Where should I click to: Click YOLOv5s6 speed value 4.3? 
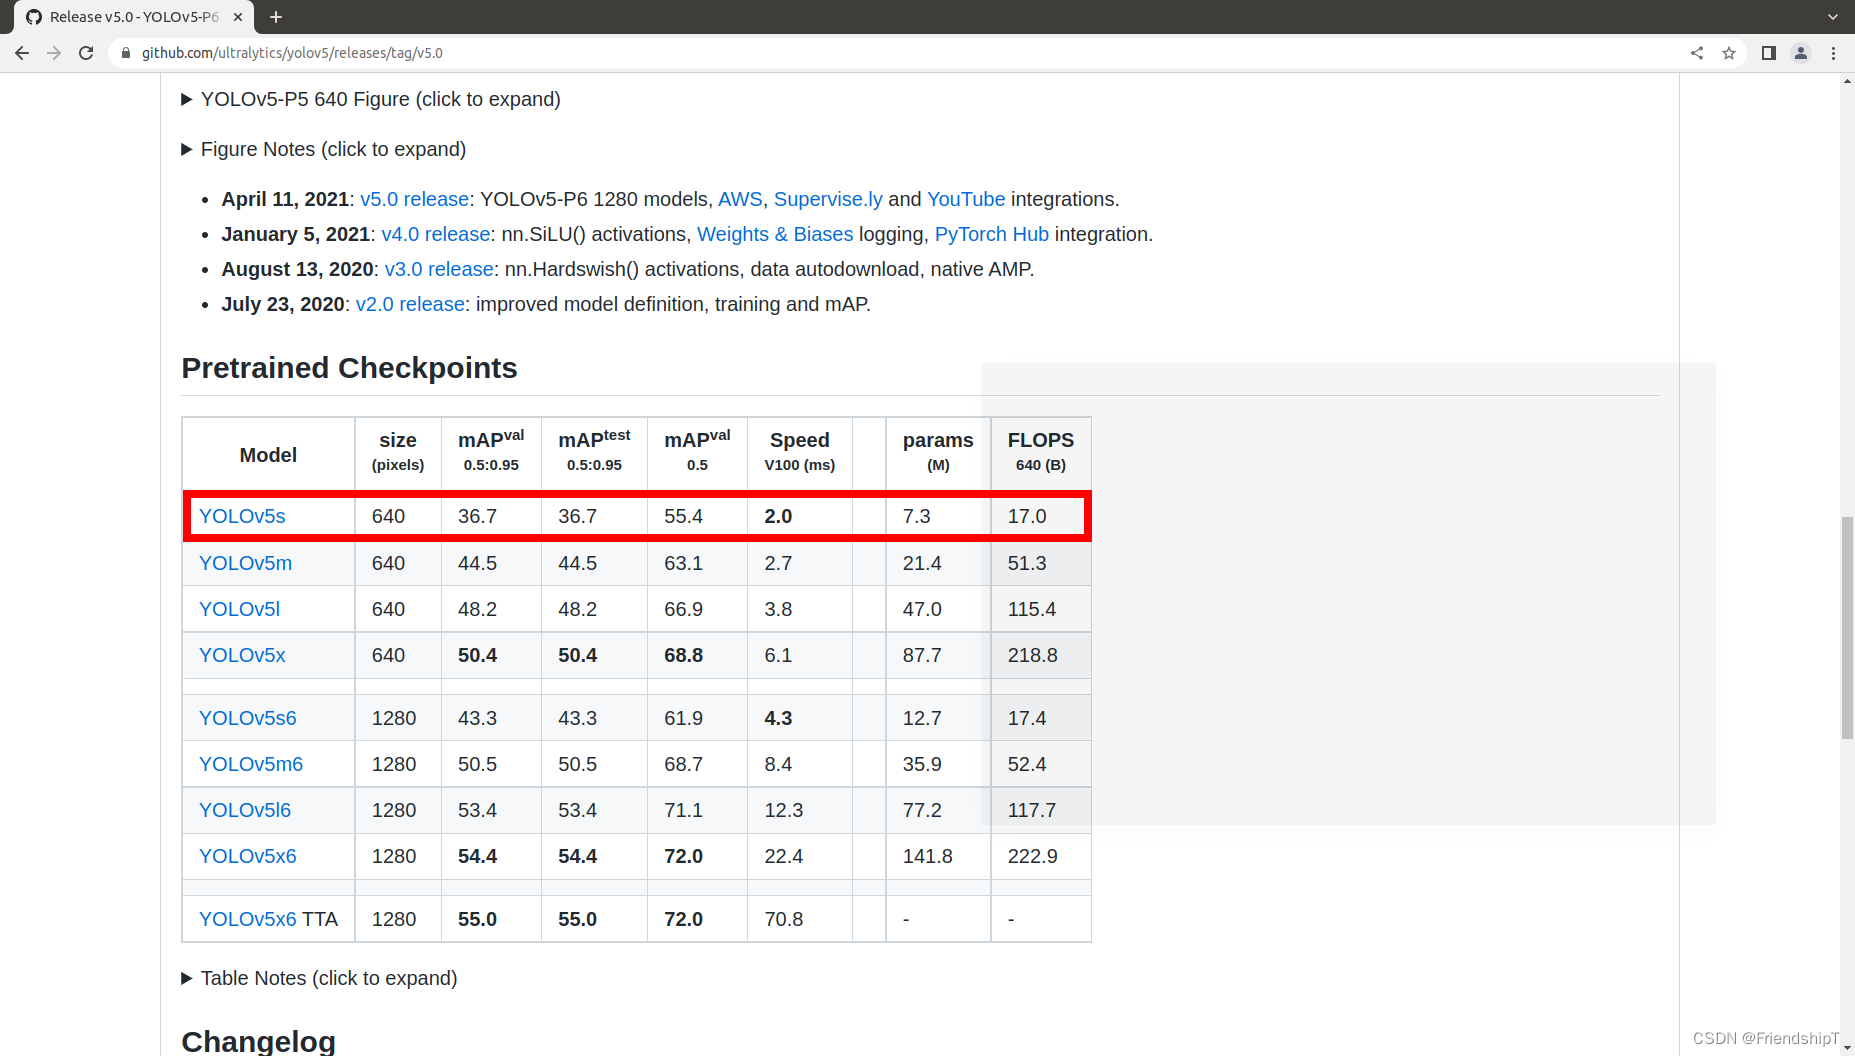(778, 718)
